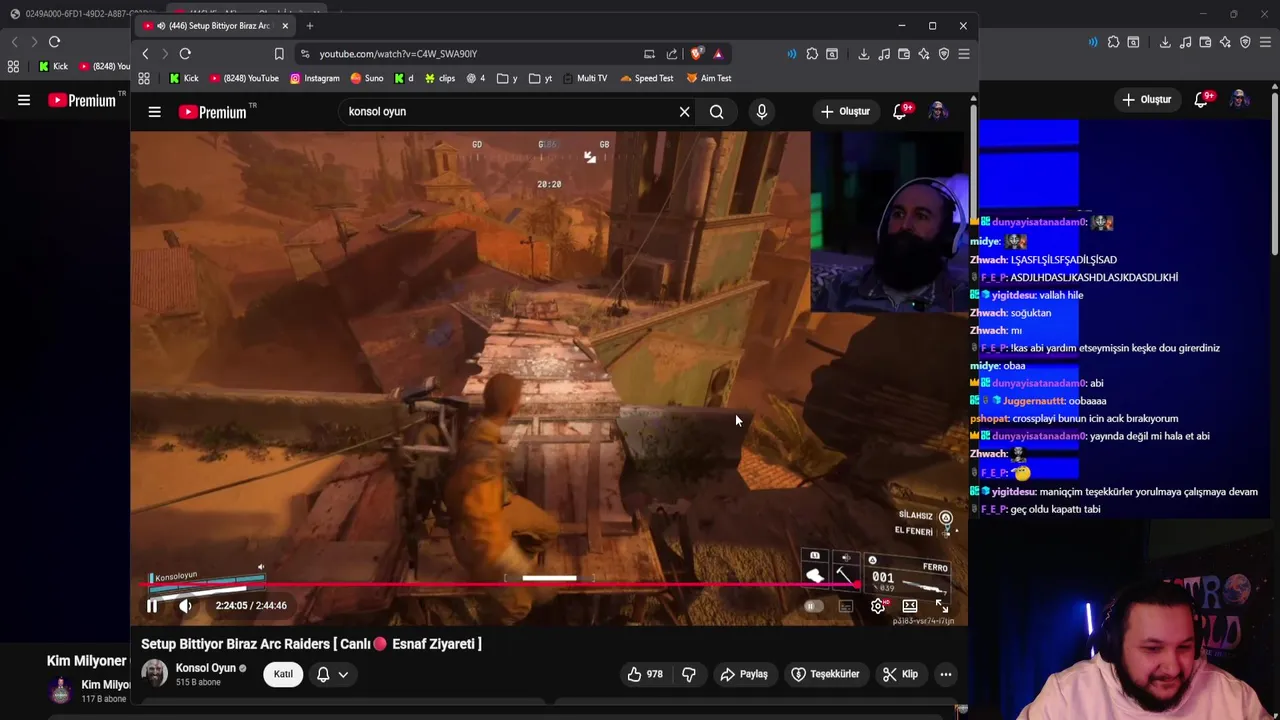This screenshot has height=720, width=1280.
Task: Open hamburger menu in background YouTube window
Action: tap(24, 100)
